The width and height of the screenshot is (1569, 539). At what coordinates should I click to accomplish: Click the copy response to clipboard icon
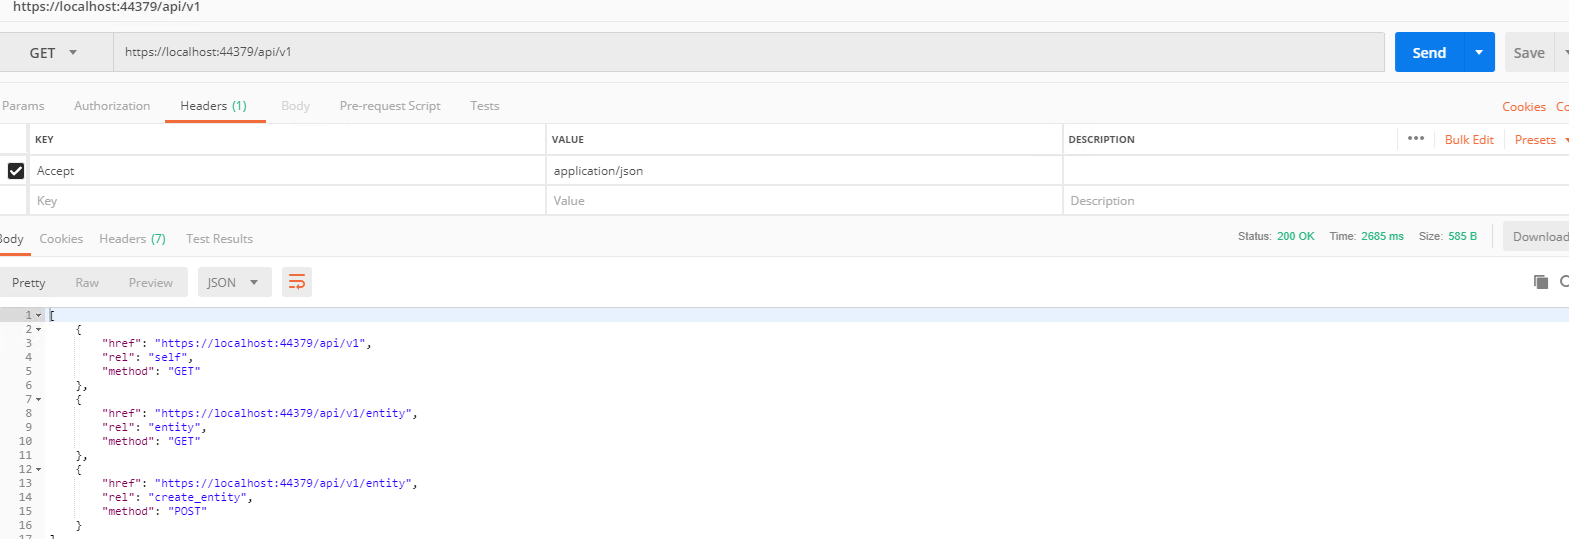pyautogui.click(x=1540, y=282)
